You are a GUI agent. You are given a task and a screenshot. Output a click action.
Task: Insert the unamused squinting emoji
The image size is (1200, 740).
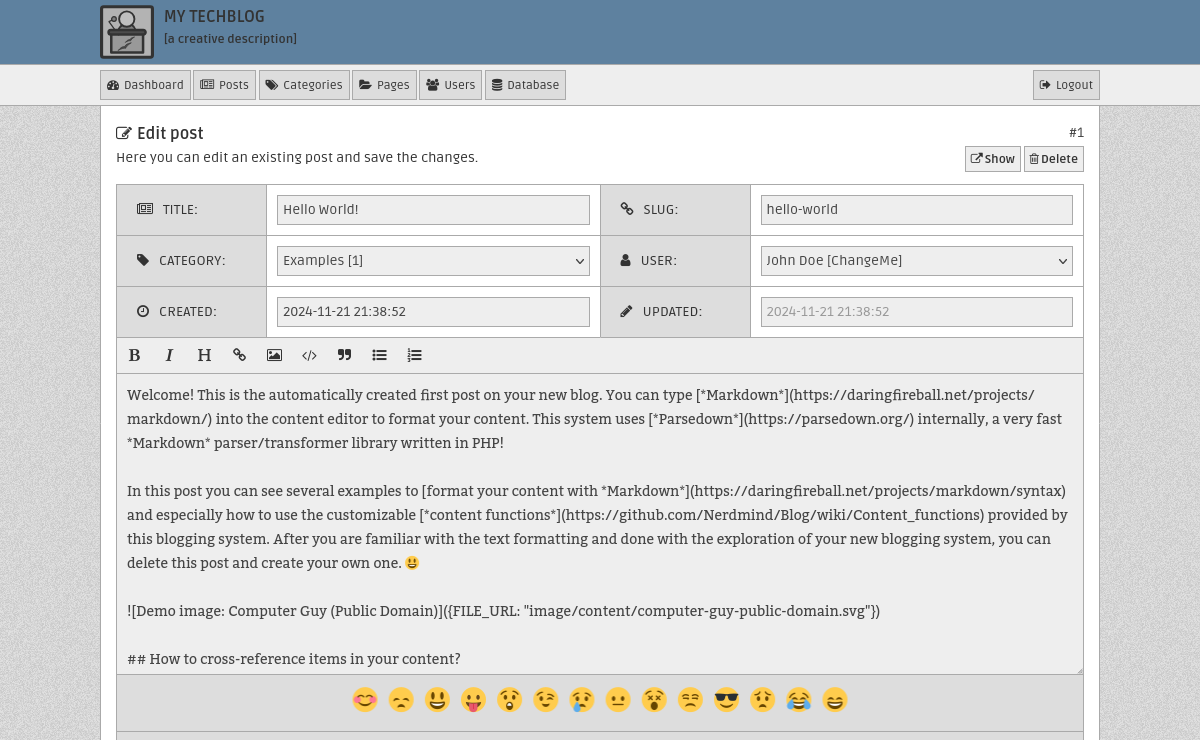tap(690, 700)
